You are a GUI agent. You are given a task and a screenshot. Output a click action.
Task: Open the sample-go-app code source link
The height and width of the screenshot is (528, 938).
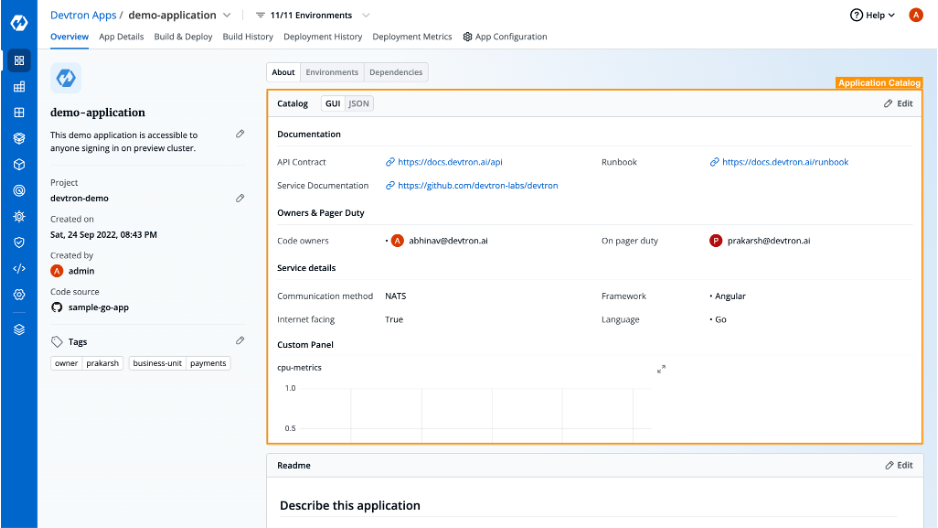point(98,307)
